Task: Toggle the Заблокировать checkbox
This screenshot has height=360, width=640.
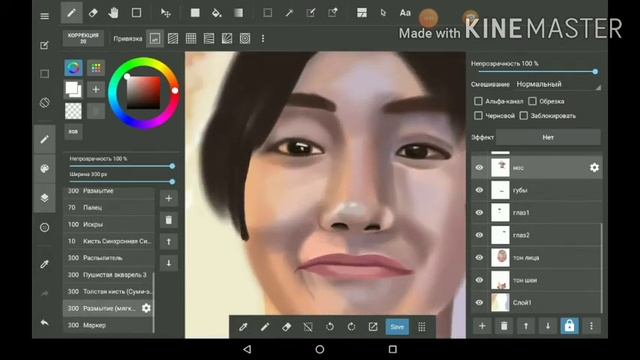Action: [x=524, y=116]
